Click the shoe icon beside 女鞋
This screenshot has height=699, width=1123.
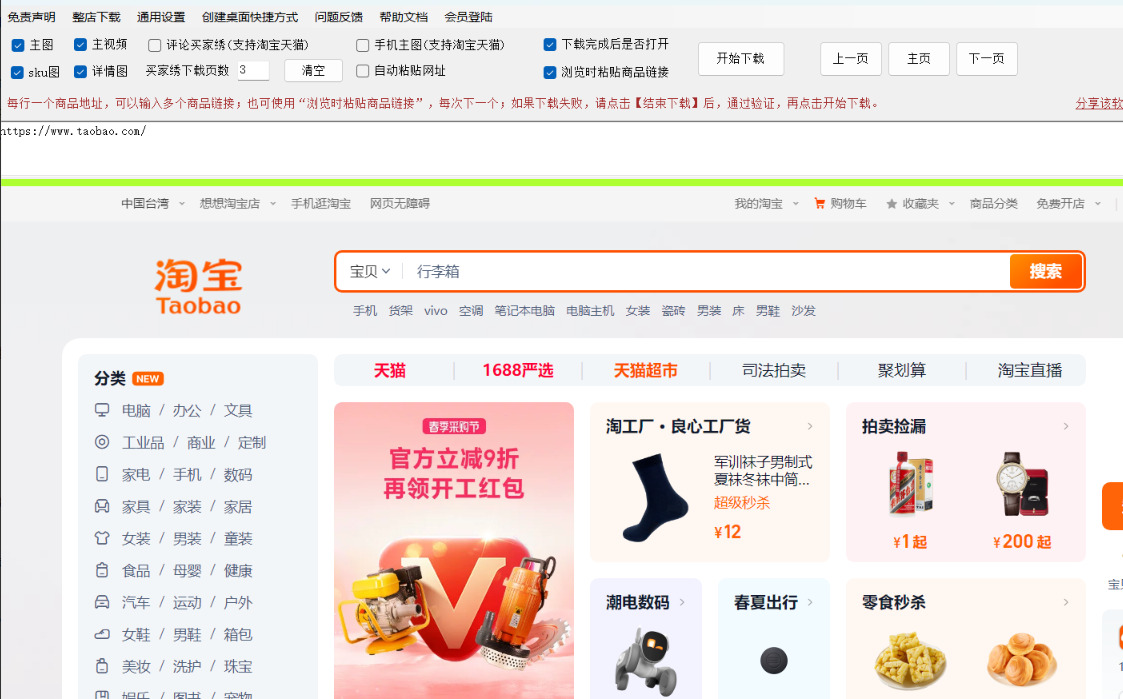pyautogui.click(x=102, y=634)
